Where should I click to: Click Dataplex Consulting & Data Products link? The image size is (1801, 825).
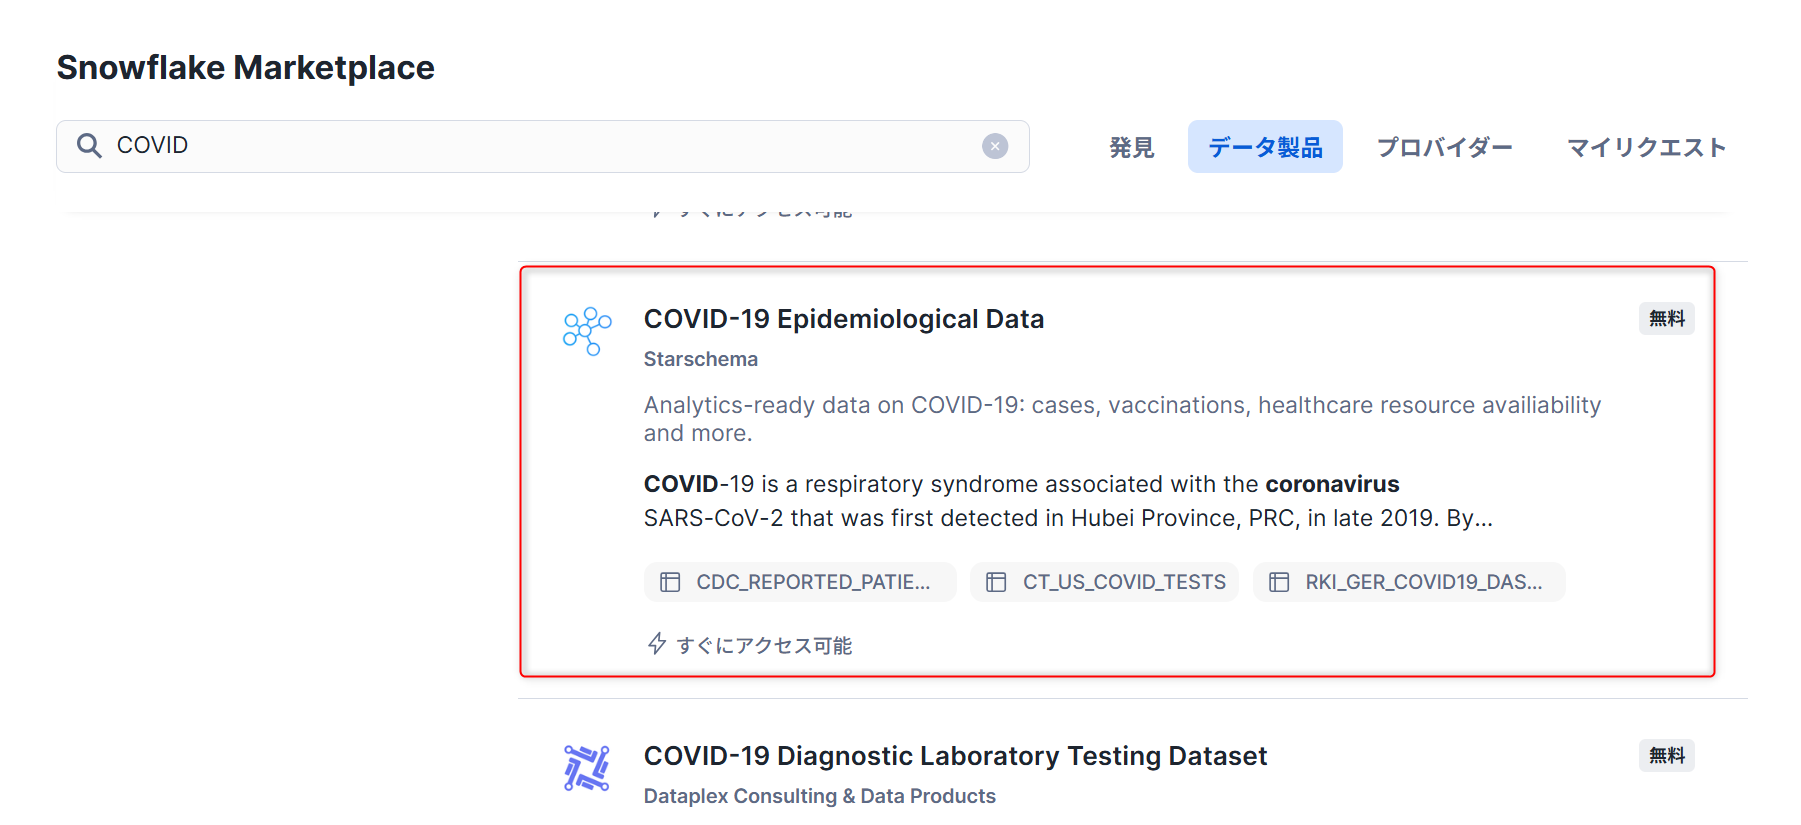pyautogui.click(x=820, y=796)
